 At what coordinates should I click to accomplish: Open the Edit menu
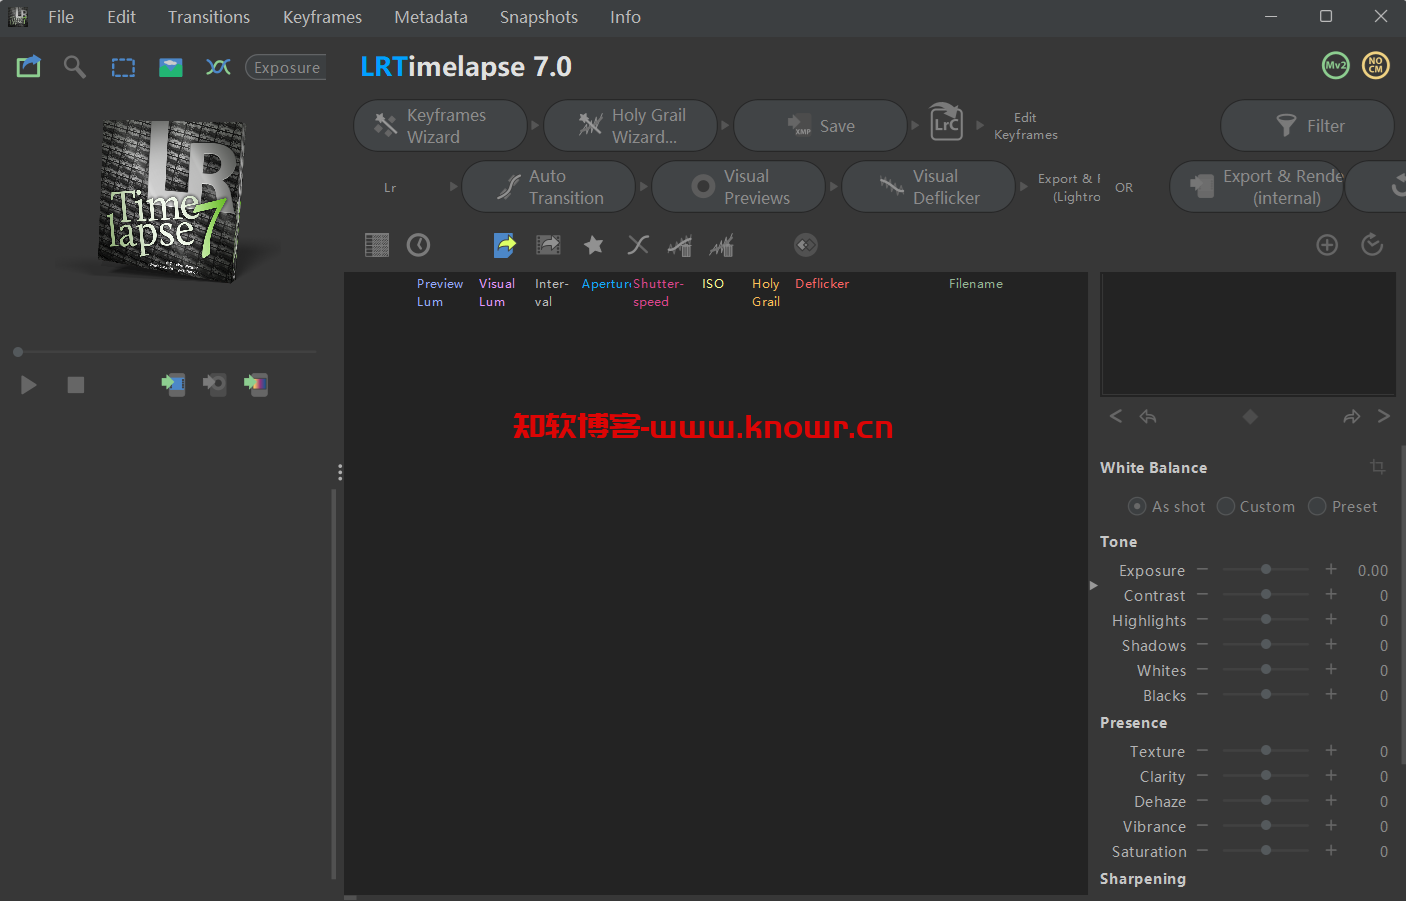coord(121,17)
